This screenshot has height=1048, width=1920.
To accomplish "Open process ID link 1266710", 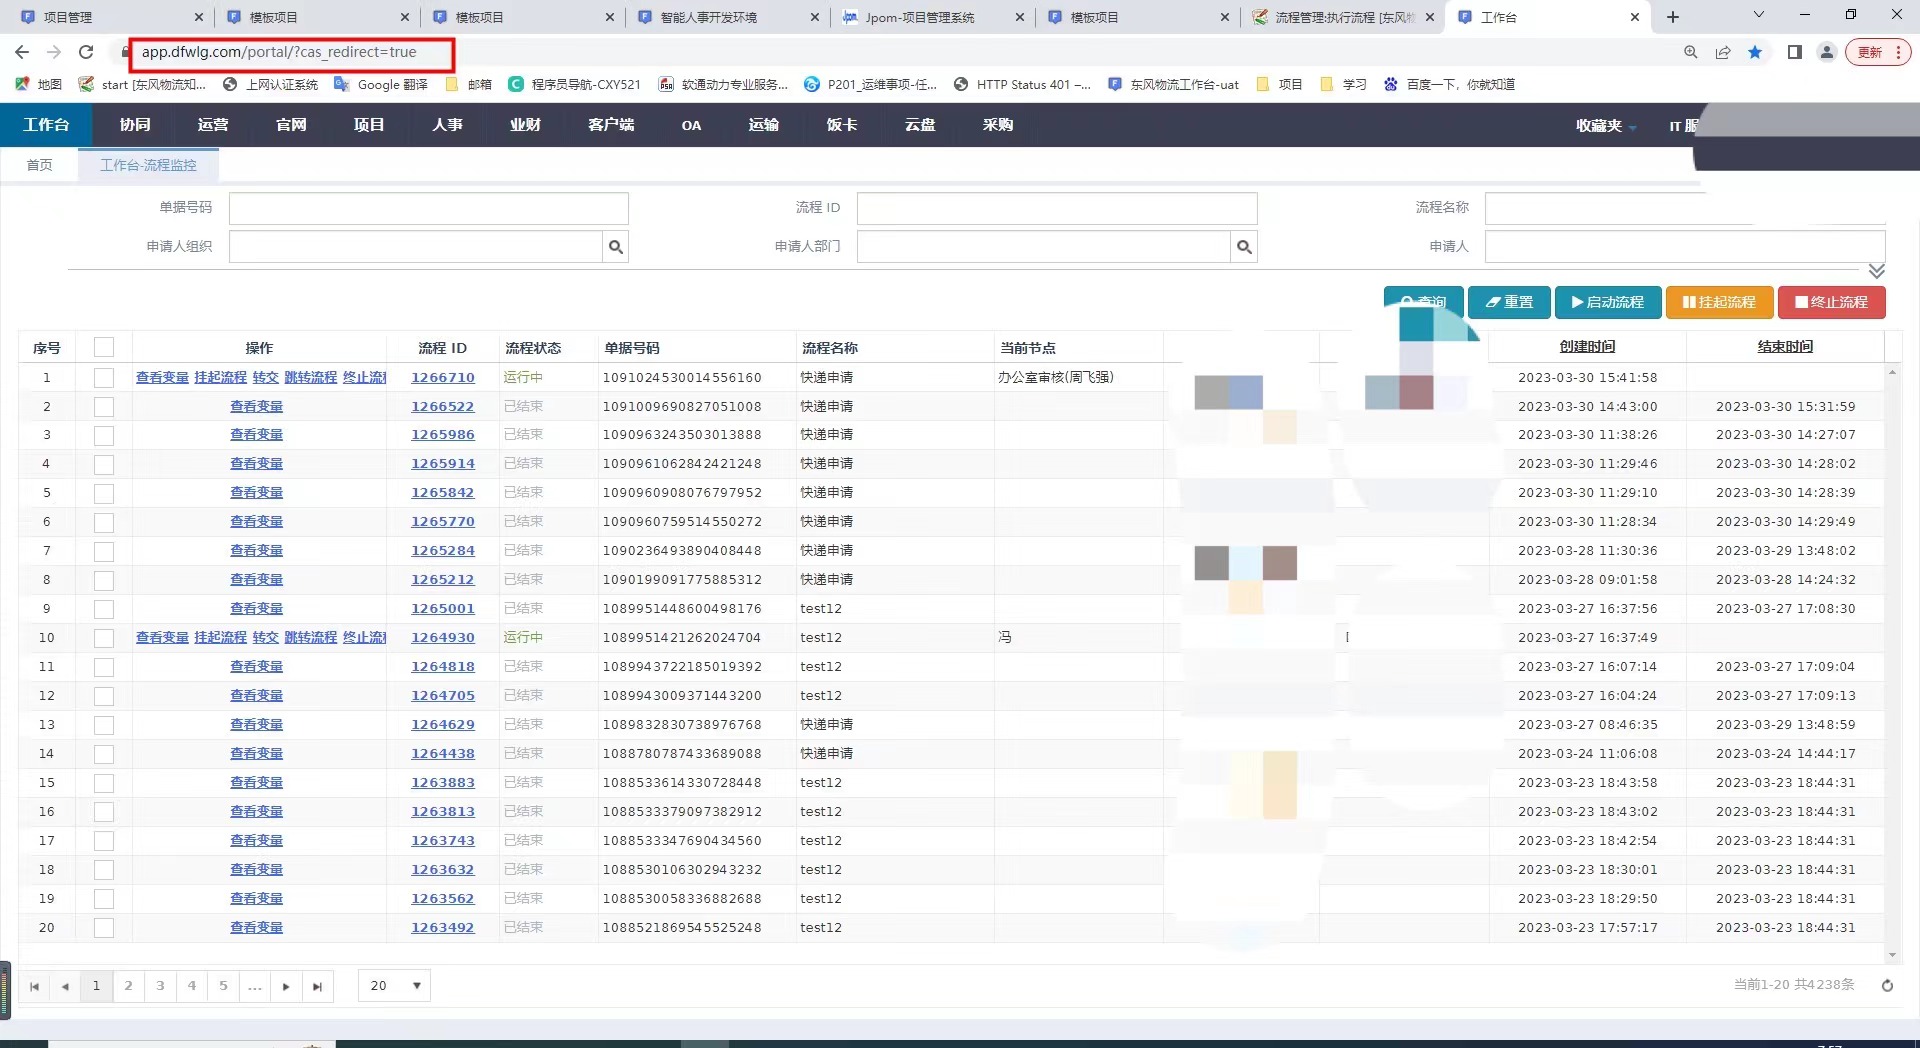I will (x=443, y=377).
